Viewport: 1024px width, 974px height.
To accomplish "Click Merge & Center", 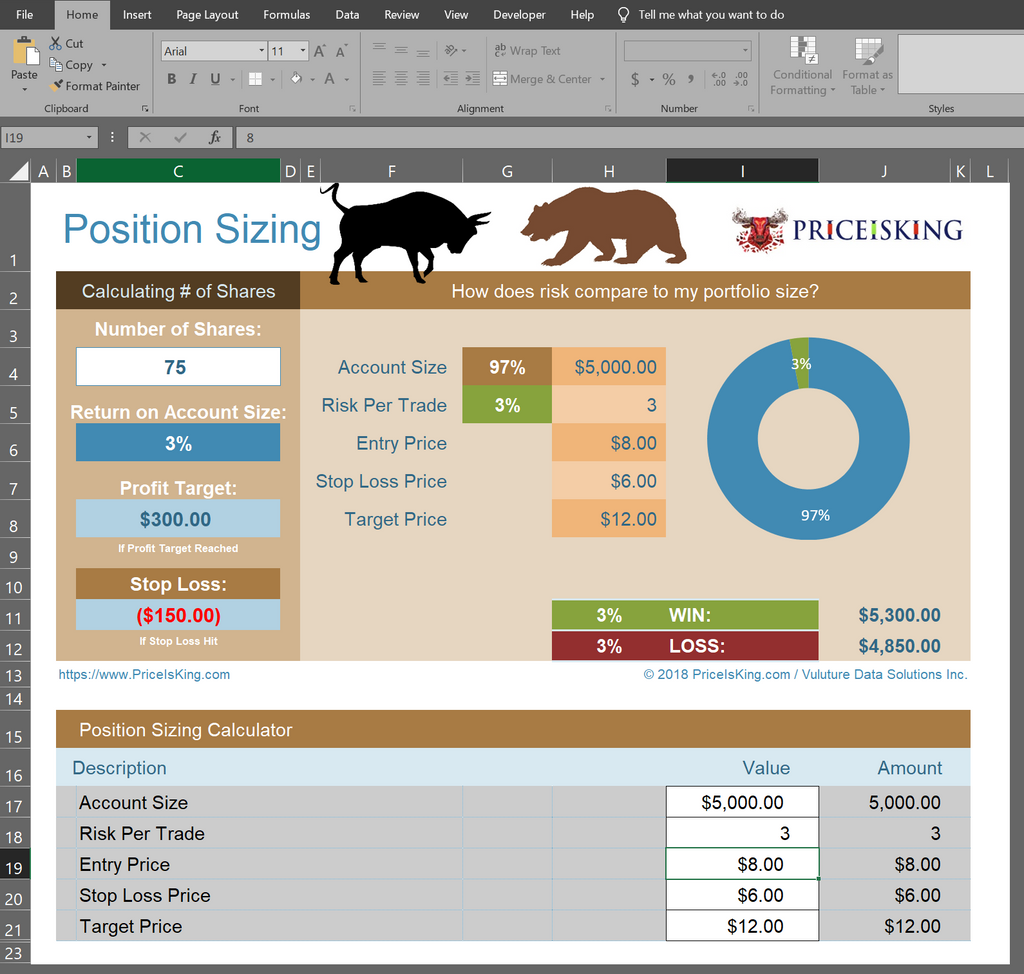I will click(x=542, y=79).
